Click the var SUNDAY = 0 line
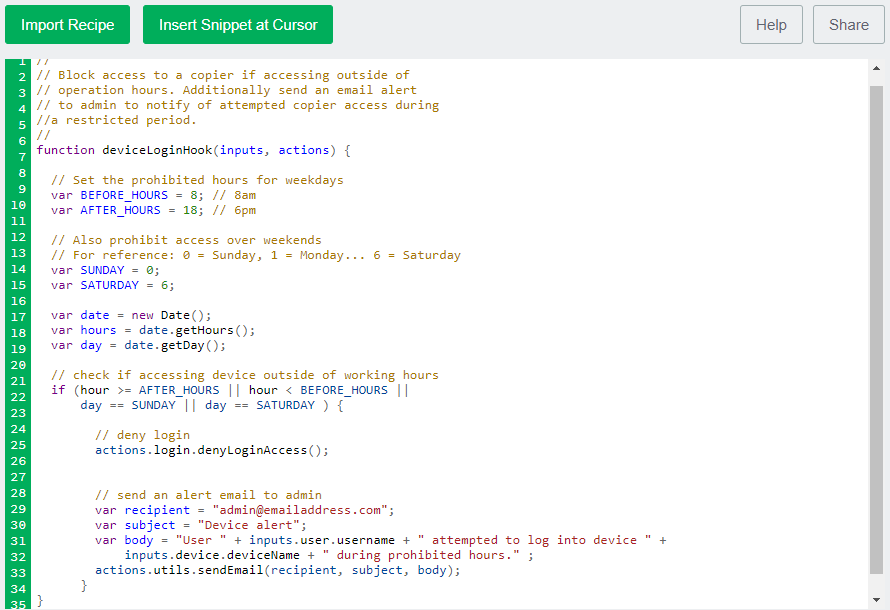 pos(106,270)
